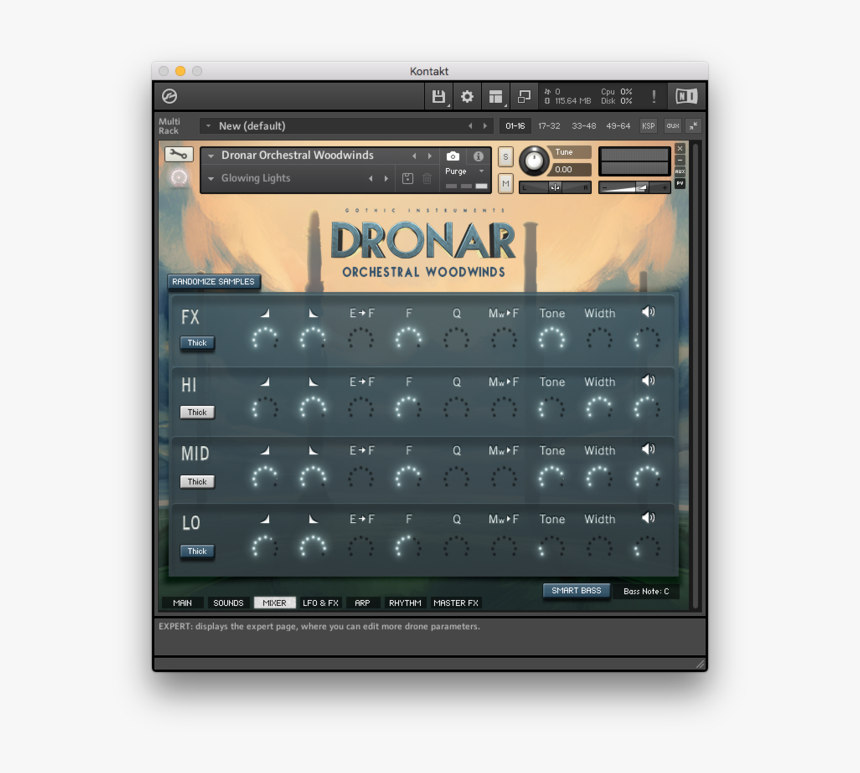Open the Purge dropdown menu
This screenshot has width=860, height=773.
pos(464,172)
